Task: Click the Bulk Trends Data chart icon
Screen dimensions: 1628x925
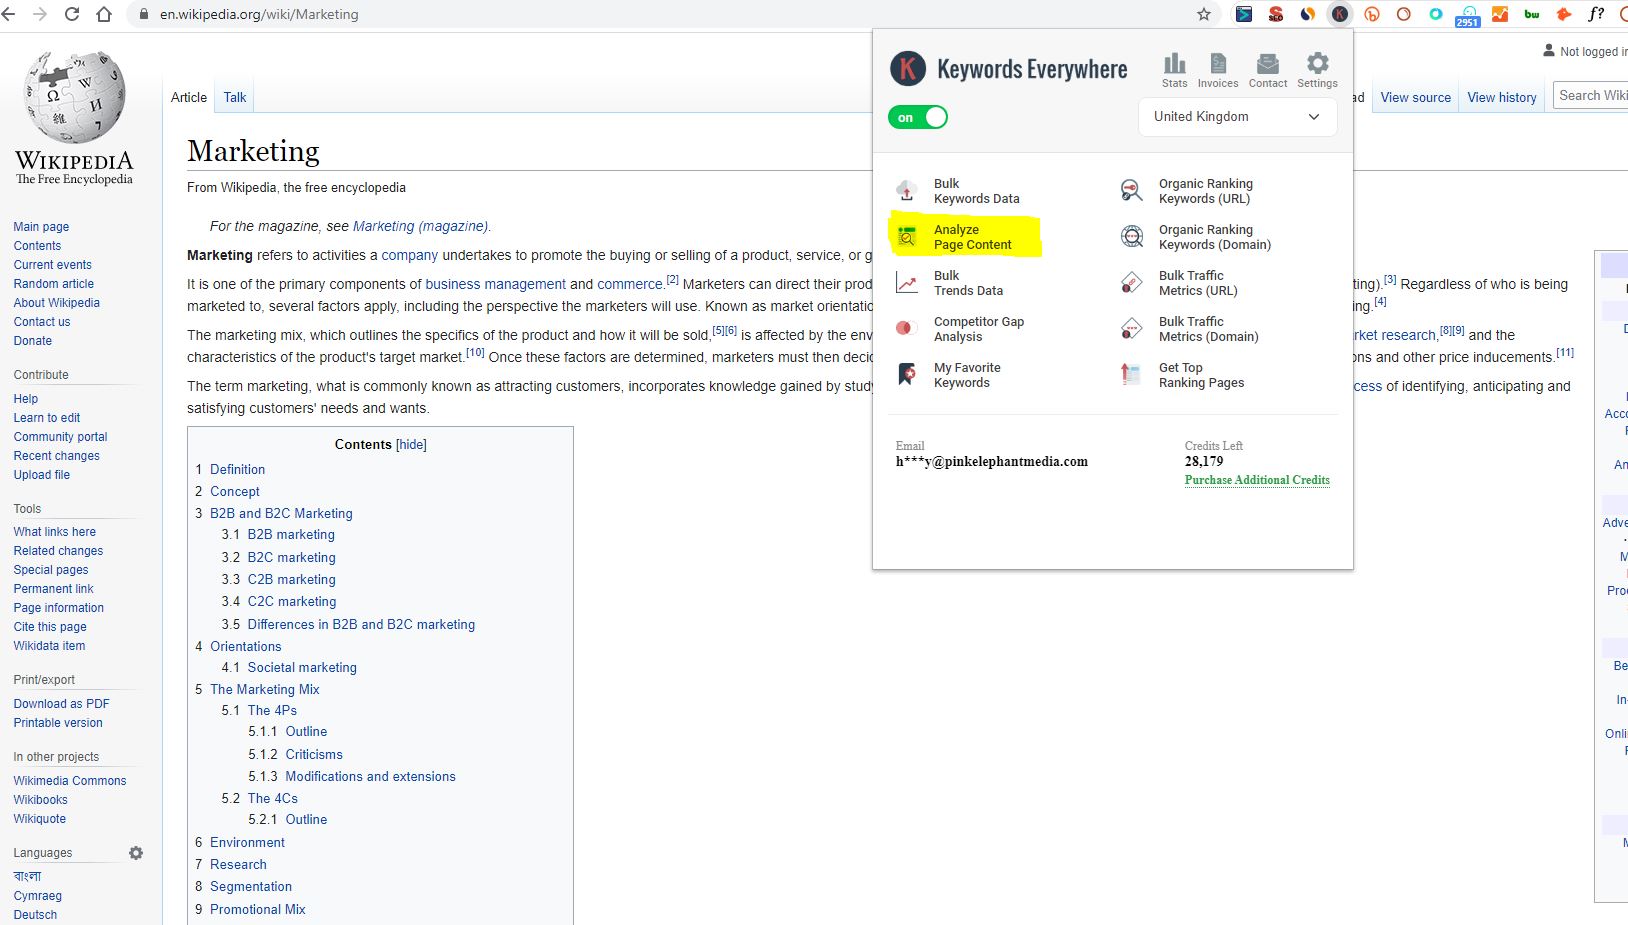Action: point(907,283)
